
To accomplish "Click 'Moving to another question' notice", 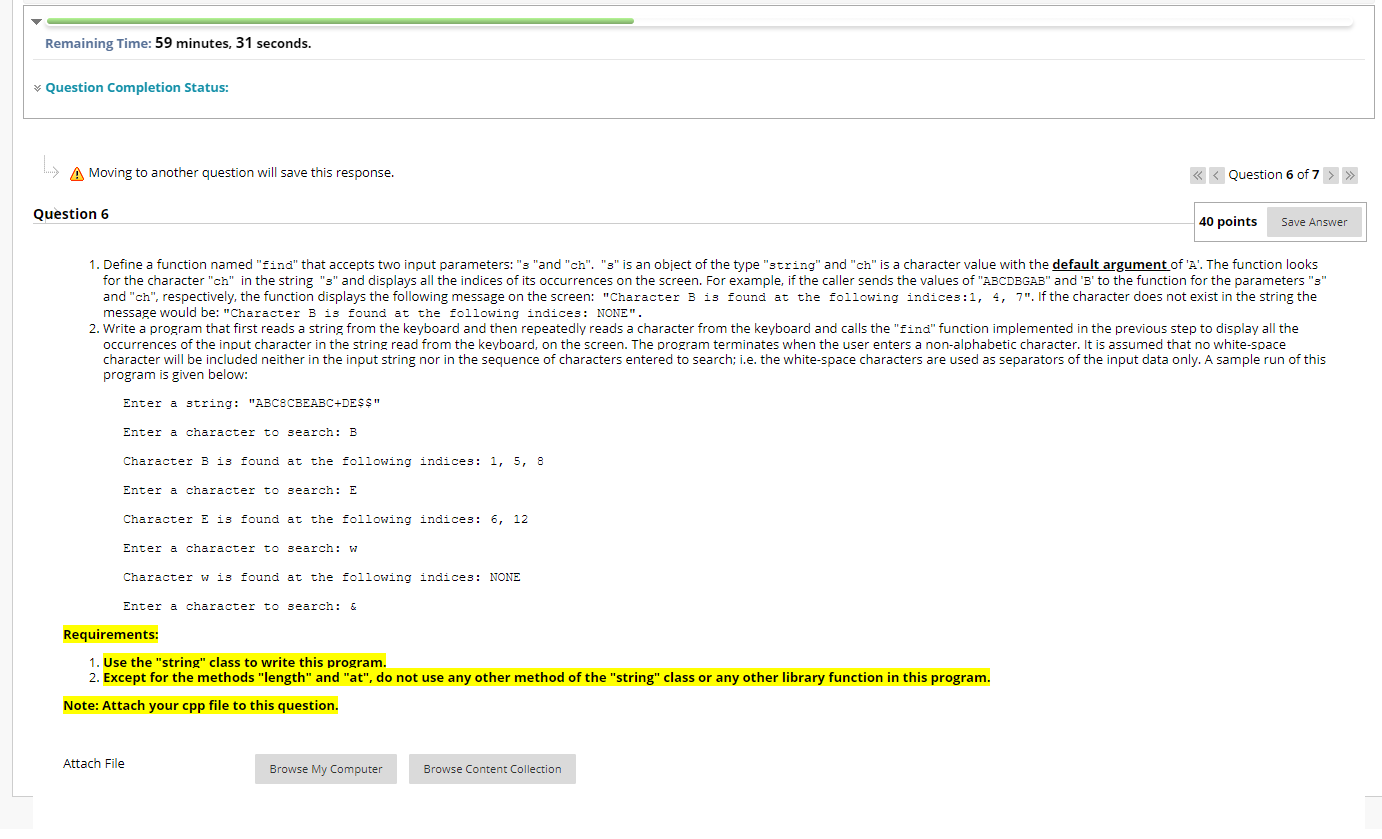I will 241,173.
